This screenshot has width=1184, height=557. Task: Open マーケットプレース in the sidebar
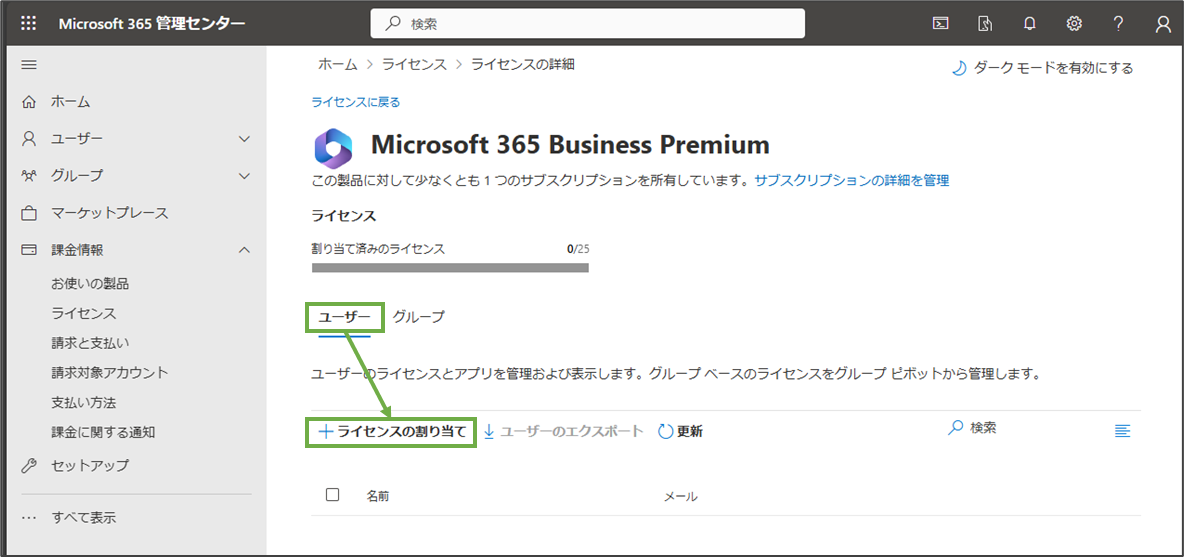(x=109, y=212)
